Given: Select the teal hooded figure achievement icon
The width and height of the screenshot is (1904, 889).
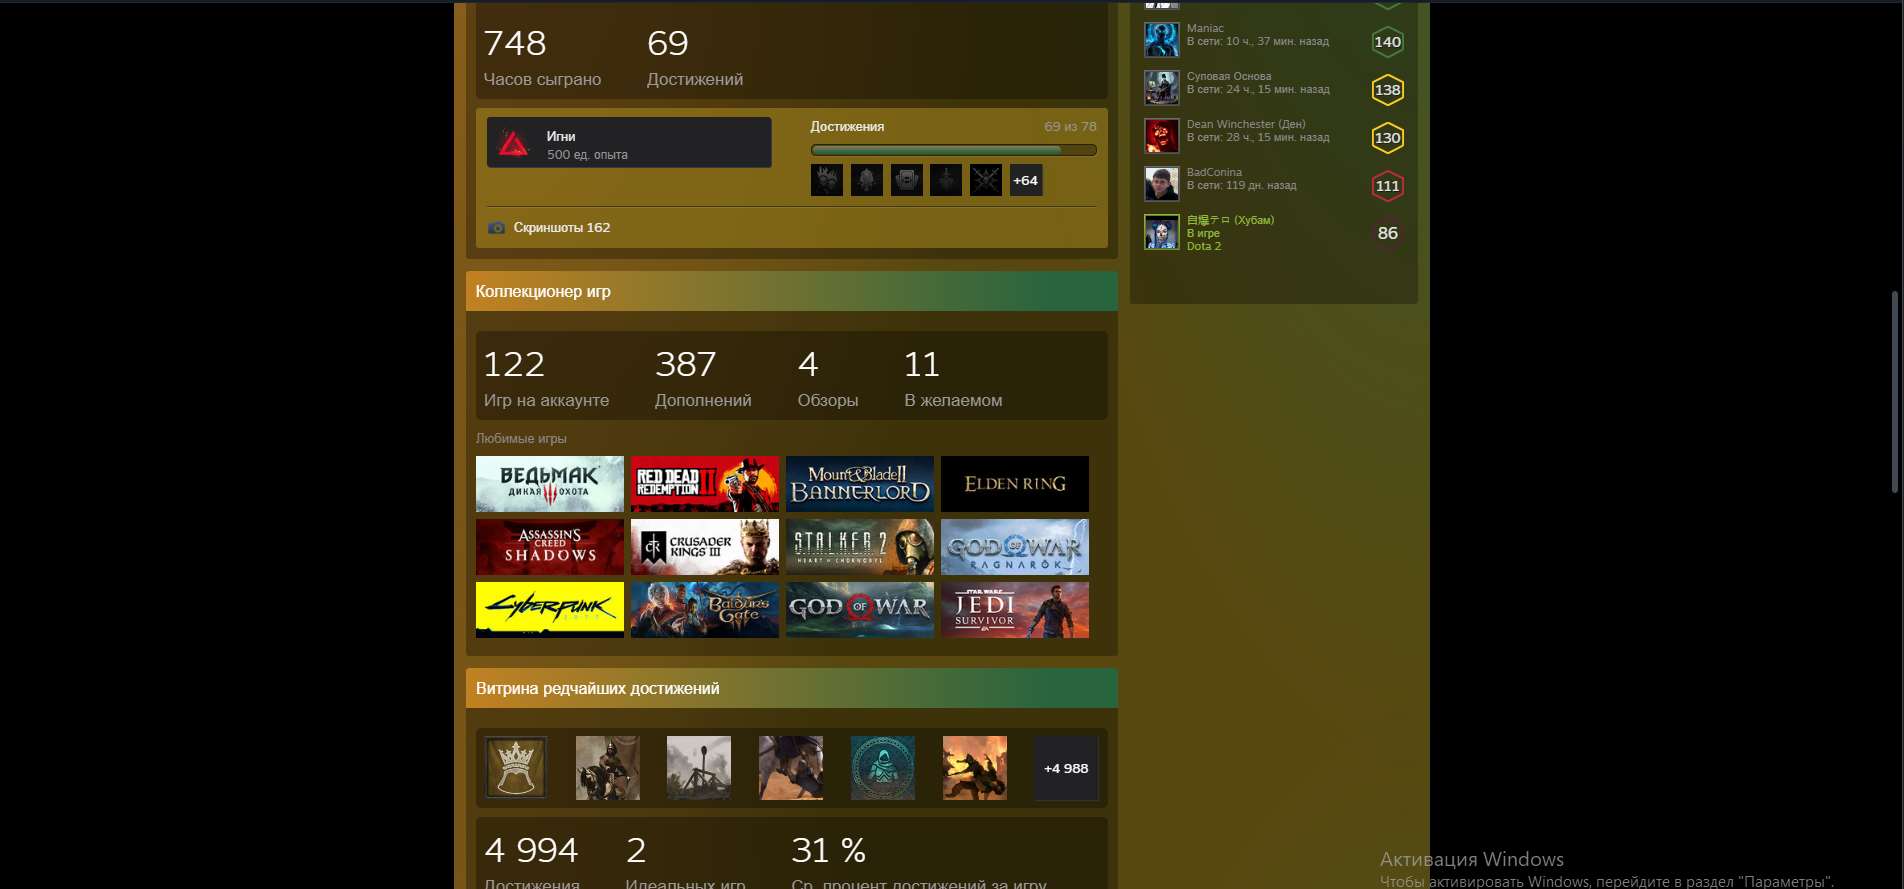Looking at the screenshot, I should [882, 768].
